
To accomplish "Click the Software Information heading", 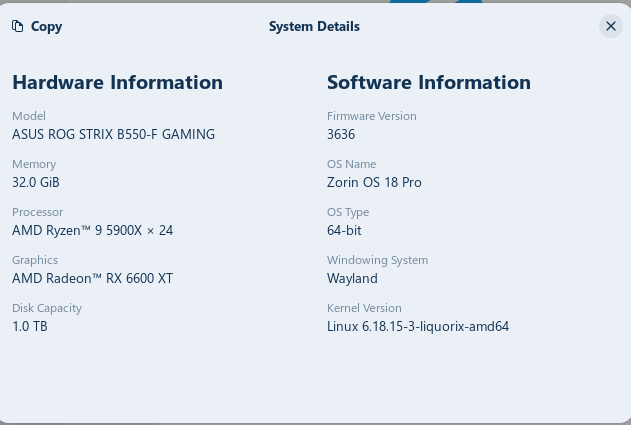I will tap(429, 83).
